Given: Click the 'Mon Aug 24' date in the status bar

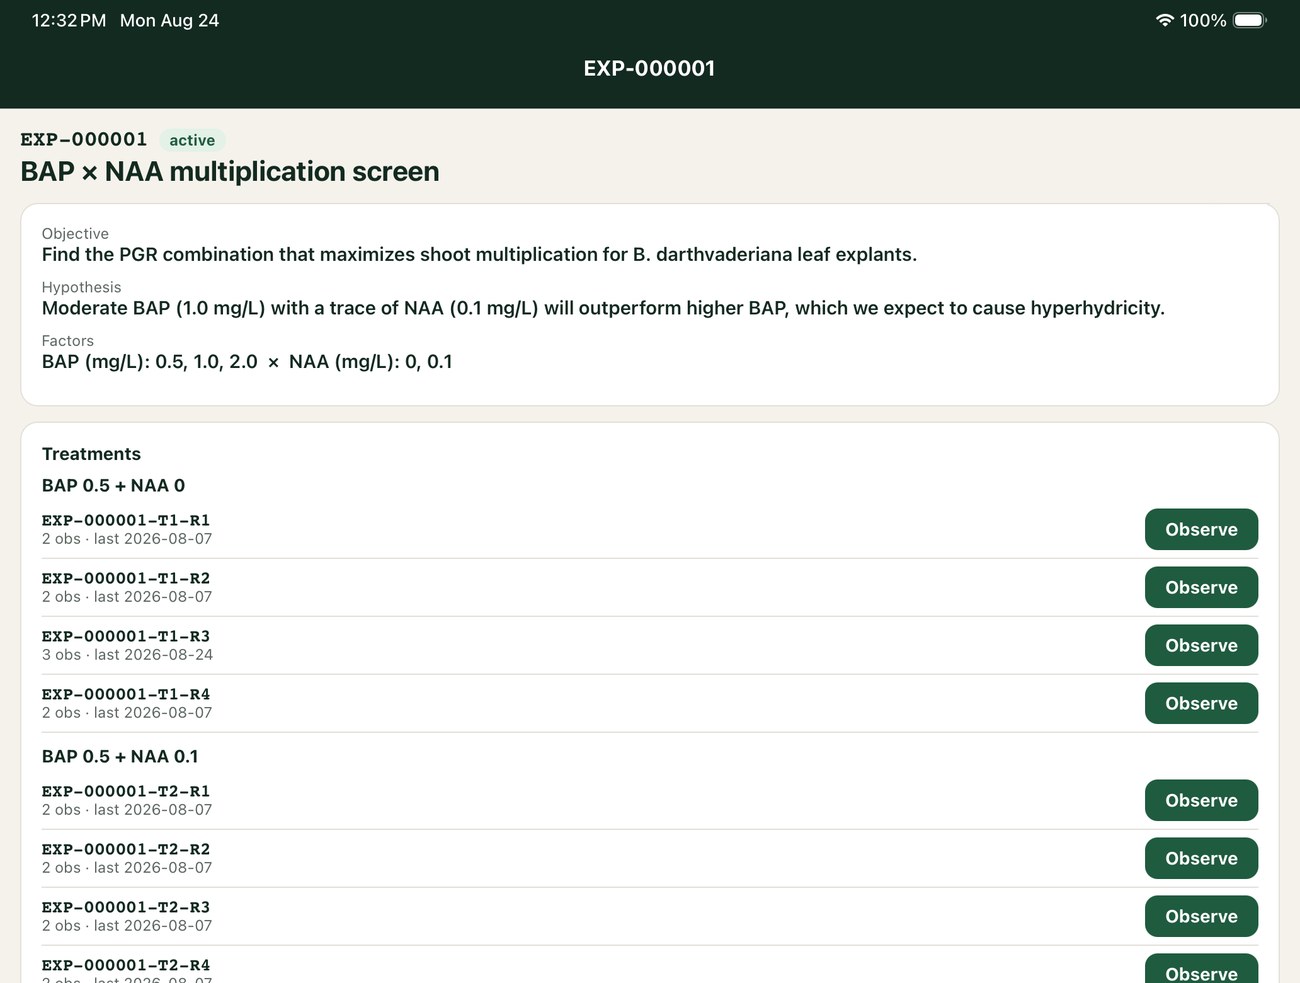Looking at the screenshot, I should (169, 20).
